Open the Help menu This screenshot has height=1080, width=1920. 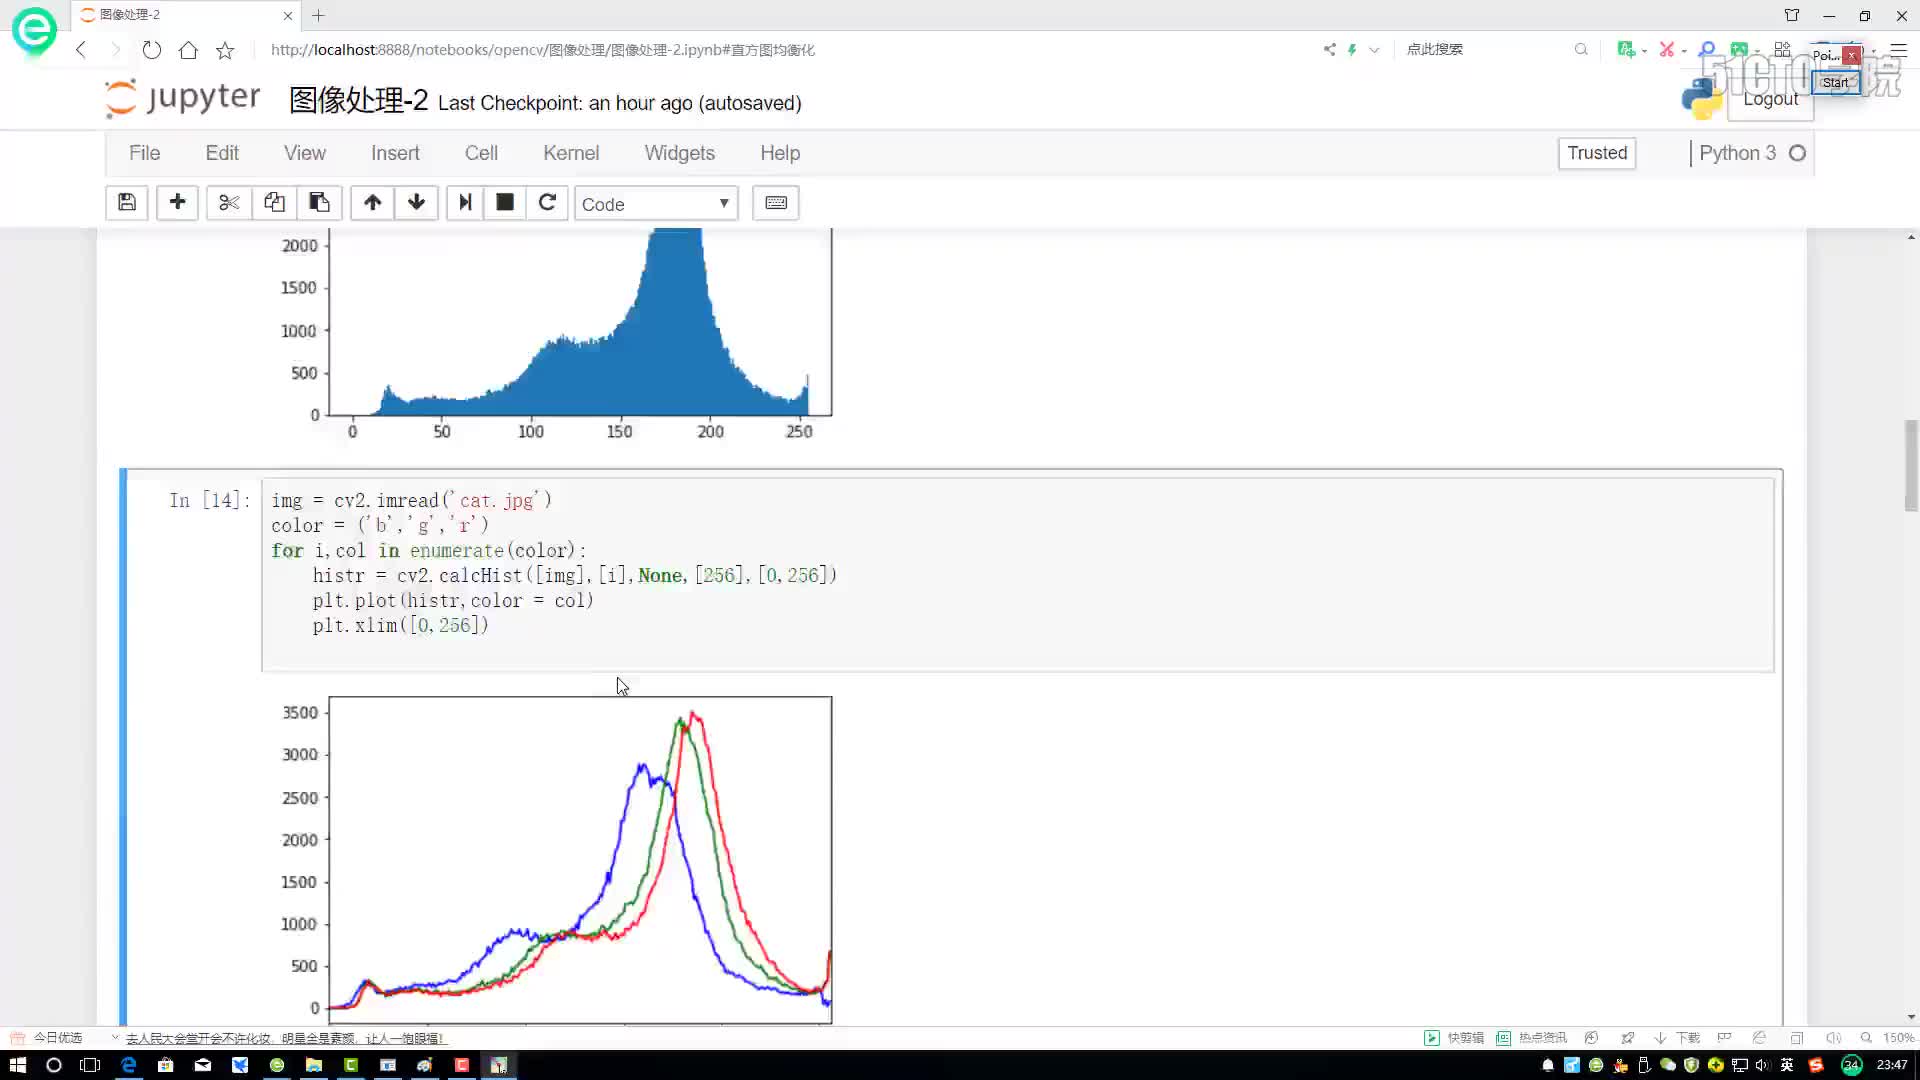tap(780, 153)
